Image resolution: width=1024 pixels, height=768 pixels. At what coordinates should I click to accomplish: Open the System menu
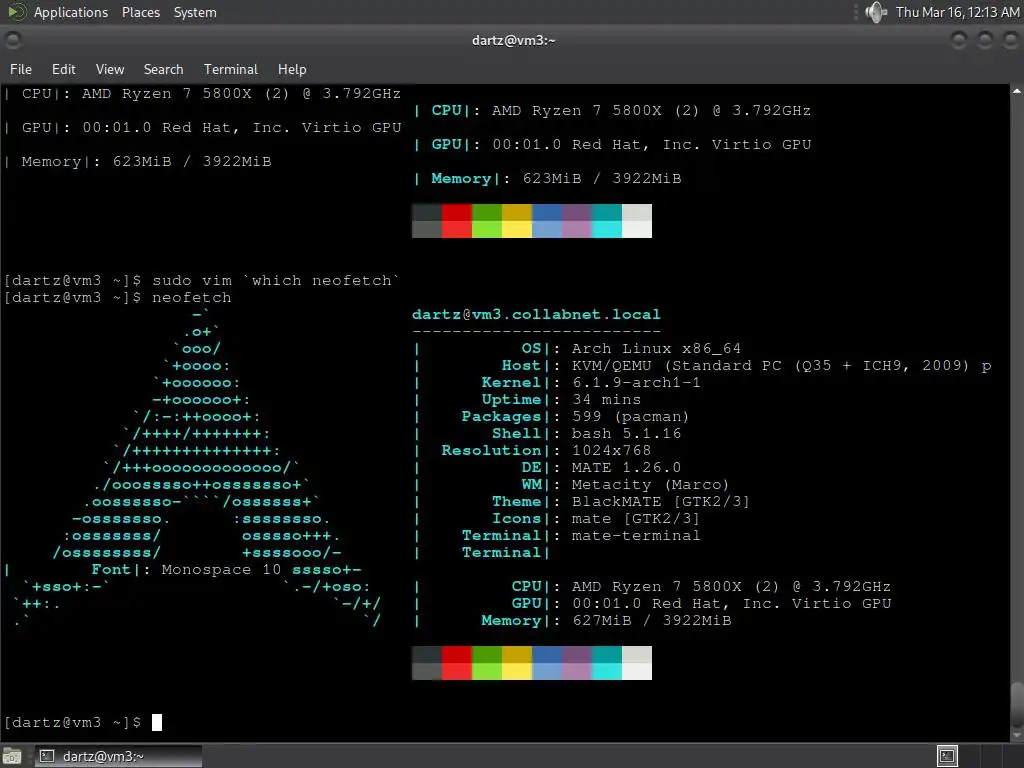(x=195, y=12)
